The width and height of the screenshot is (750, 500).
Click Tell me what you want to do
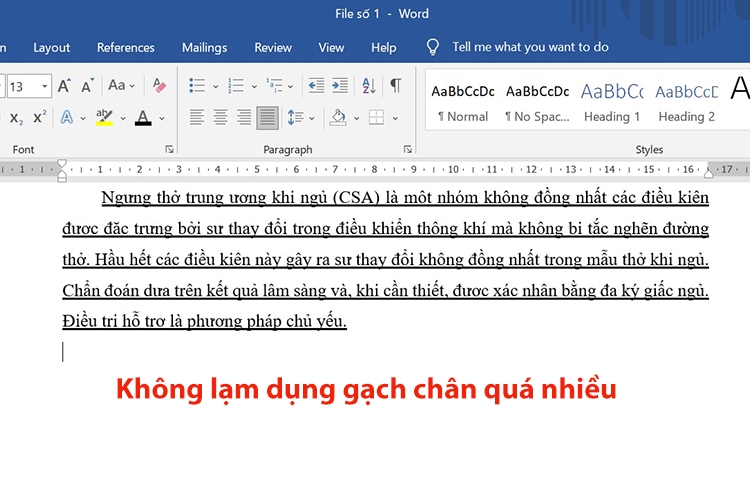click(530, 47)
